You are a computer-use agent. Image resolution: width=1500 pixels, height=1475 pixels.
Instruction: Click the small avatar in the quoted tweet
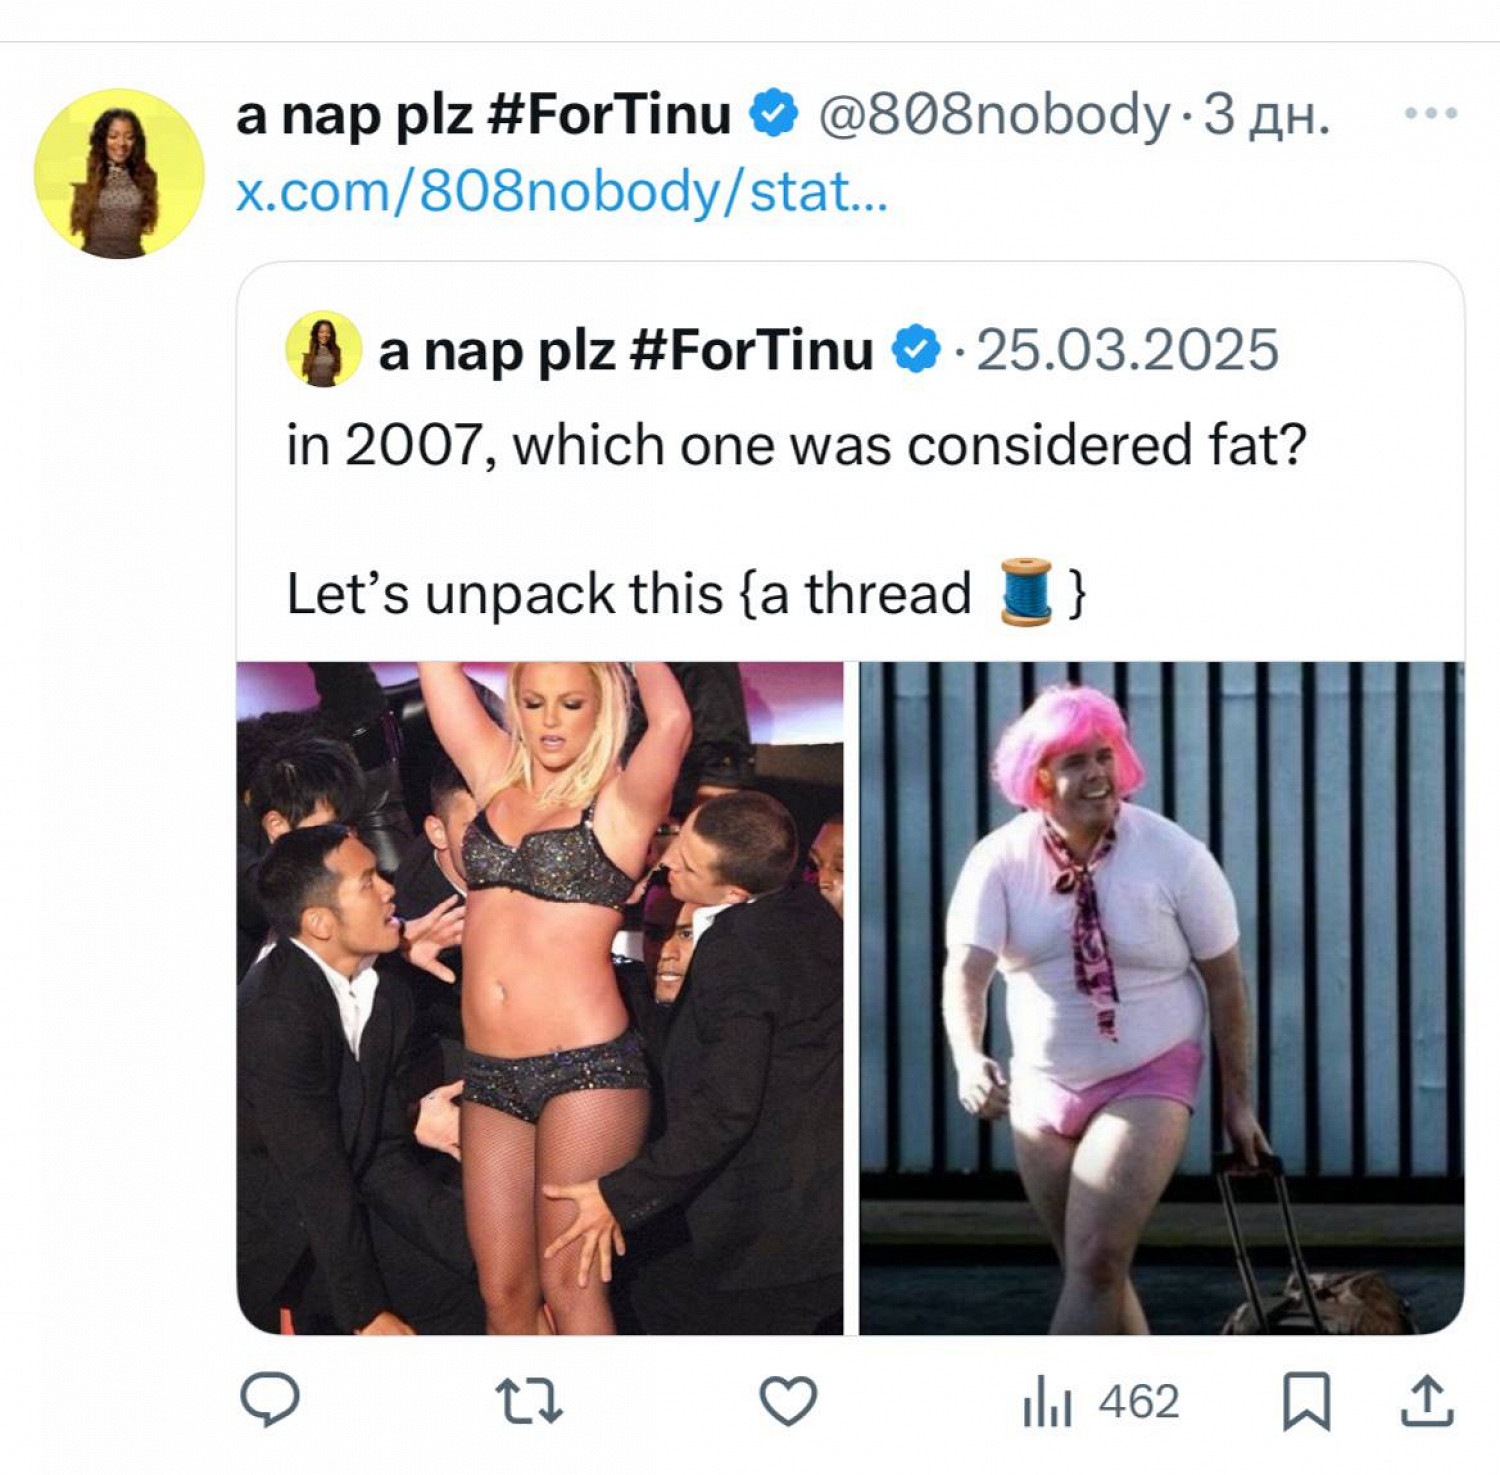pyautogui.click(x=323, y=349)
